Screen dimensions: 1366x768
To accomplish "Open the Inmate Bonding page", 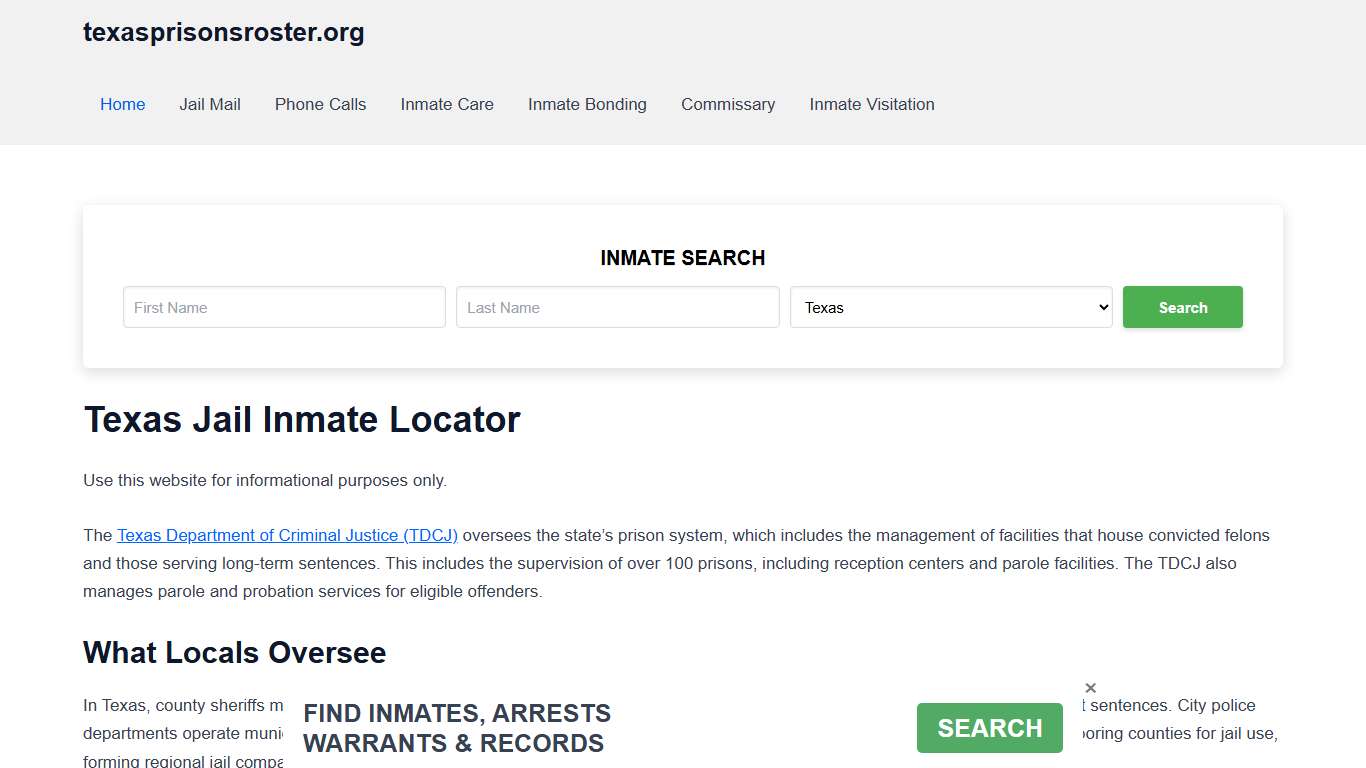I will click(587, 104).
